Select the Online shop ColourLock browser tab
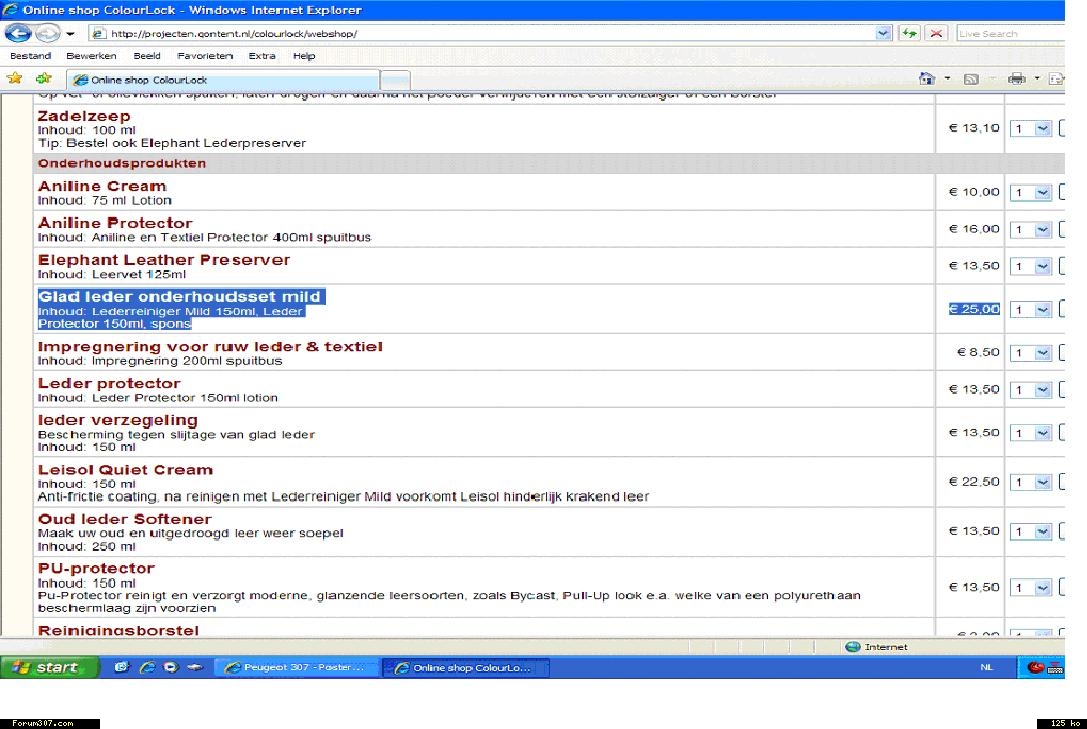Viewport: 1087px width, 729px height. click(x=223, y=80)
